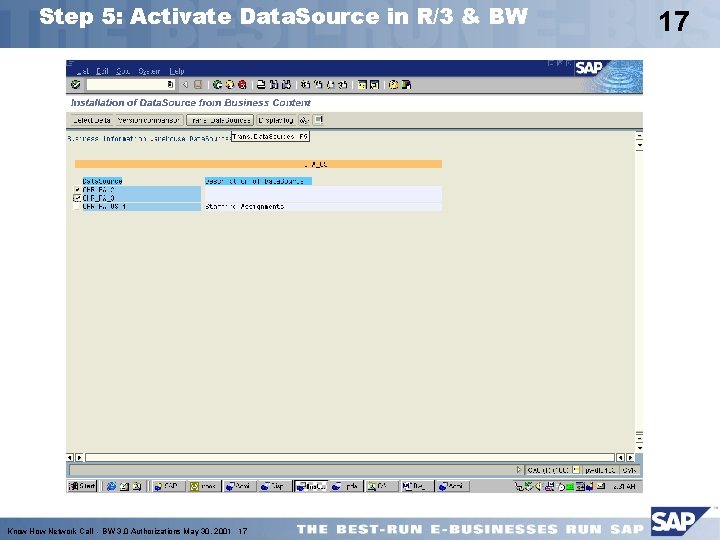The image size is (720, 540).
Task: Click the DataSource column header
Action: 102,181
